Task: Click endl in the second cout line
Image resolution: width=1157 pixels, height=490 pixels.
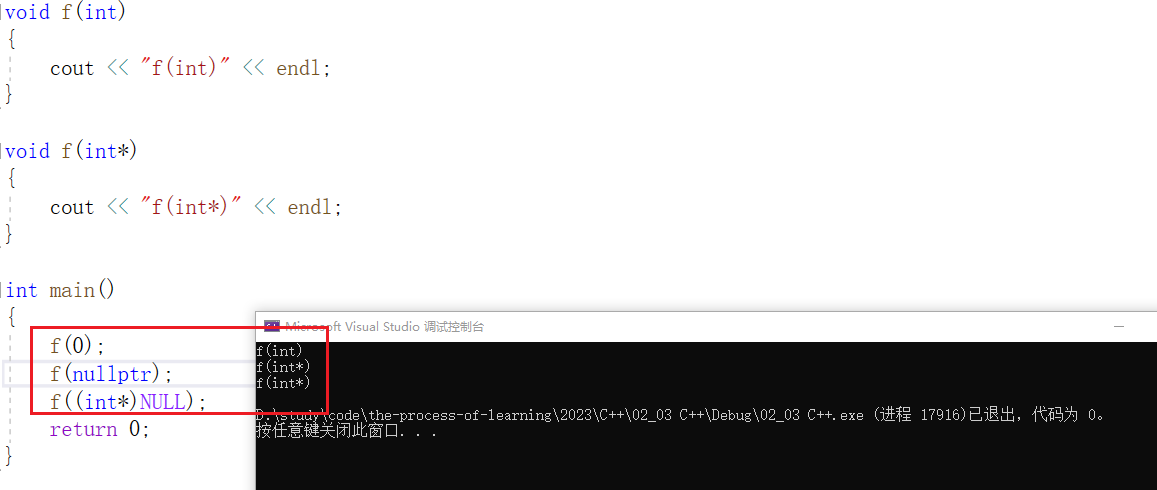Action: pyautogui.click(x=310, y=207)
